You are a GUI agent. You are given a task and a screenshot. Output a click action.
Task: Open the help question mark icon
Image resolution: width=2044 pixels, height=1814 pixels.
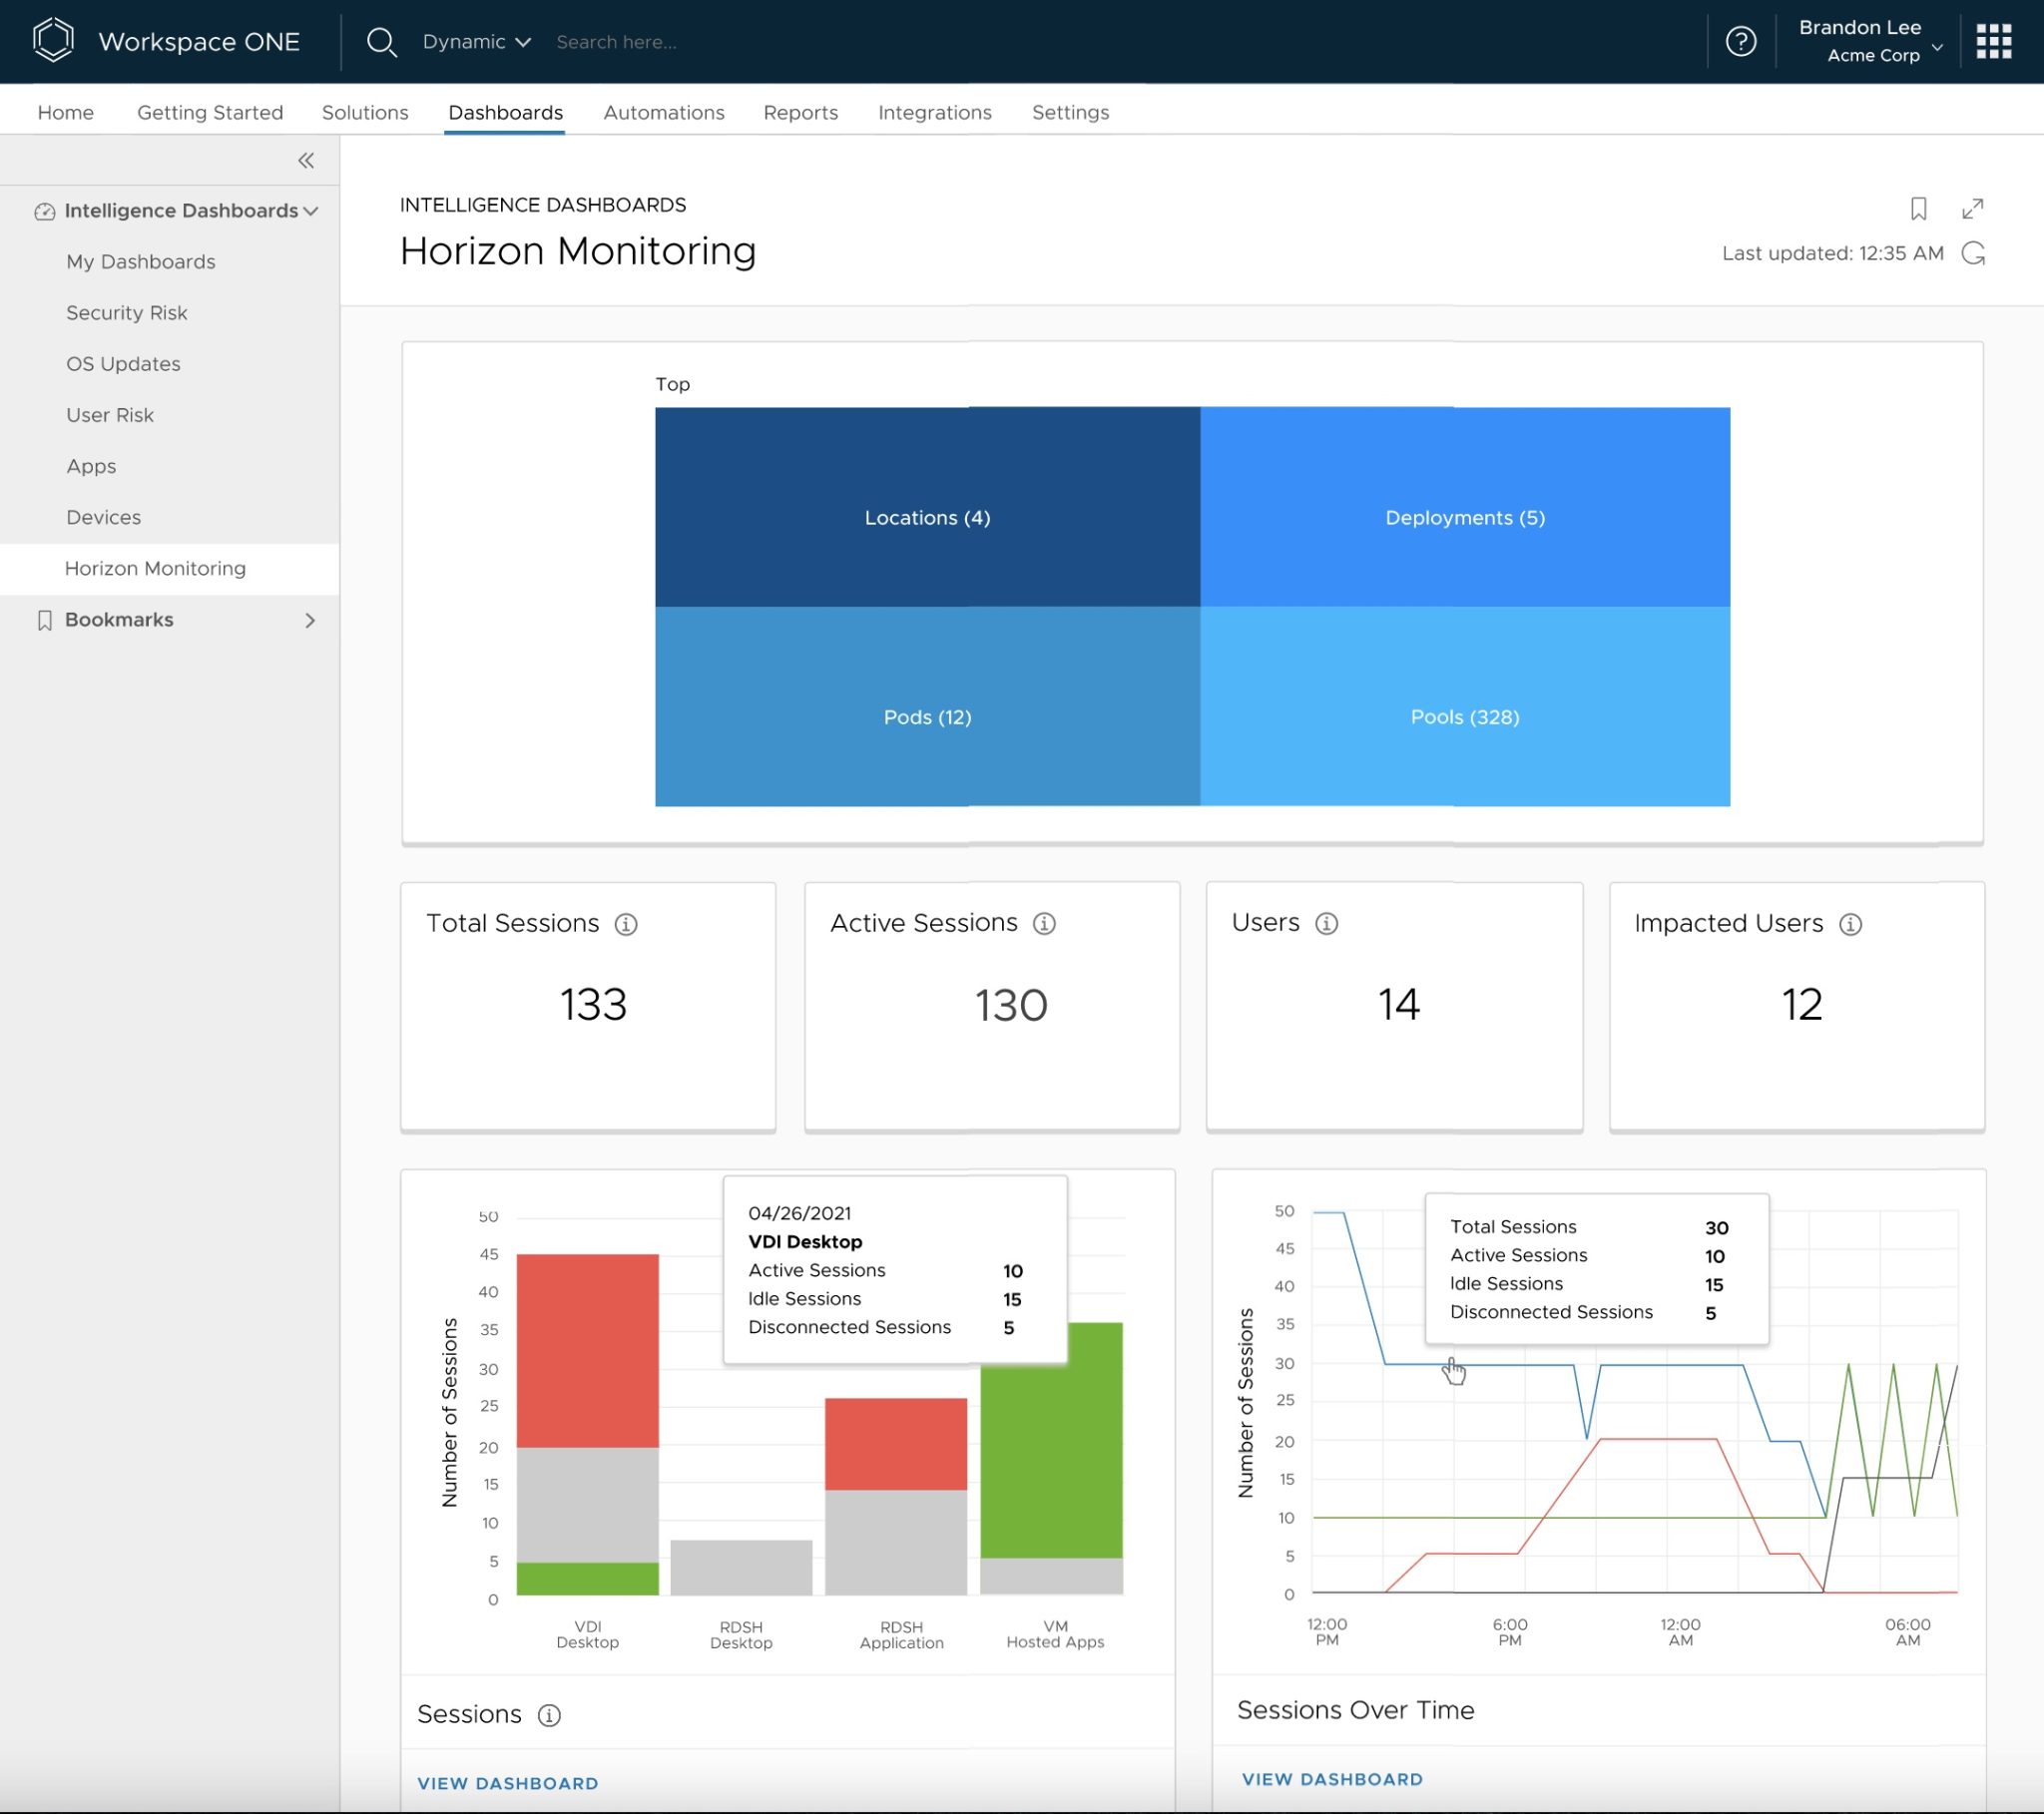[1740, 41]
